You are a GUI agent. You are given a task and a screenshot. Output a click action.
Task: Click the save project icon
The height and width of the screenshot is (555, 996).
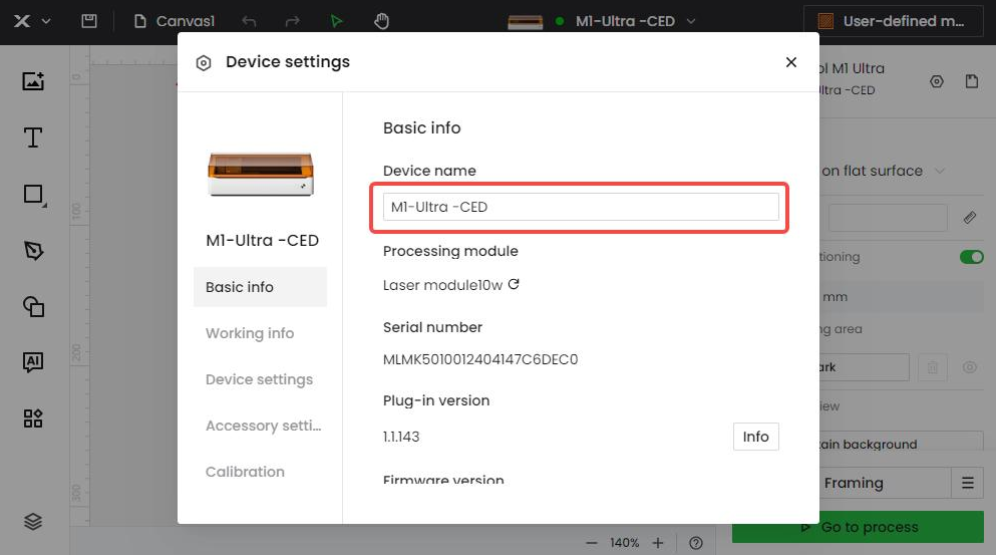pyautogui.click(x=89, y=21)
